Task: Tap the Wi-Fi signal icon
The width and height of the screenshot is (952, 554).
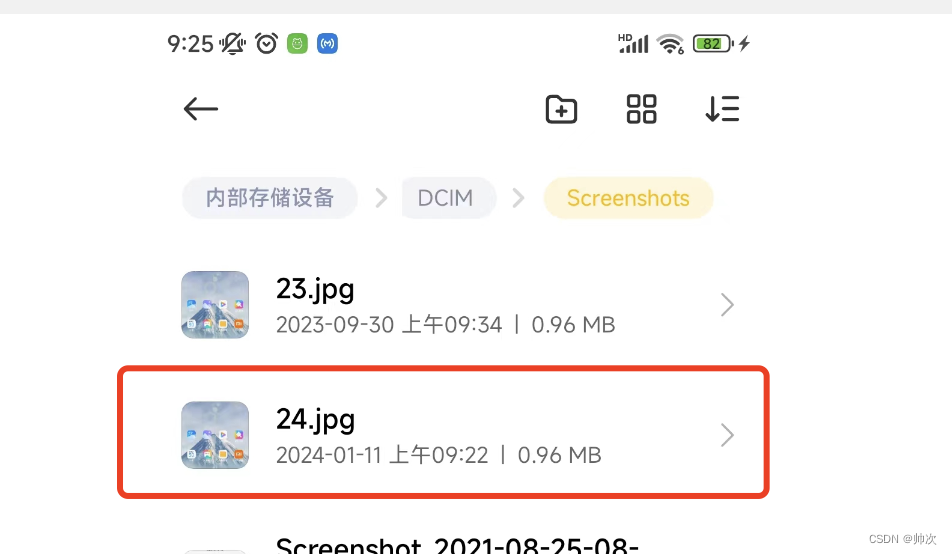Action: 671,44
